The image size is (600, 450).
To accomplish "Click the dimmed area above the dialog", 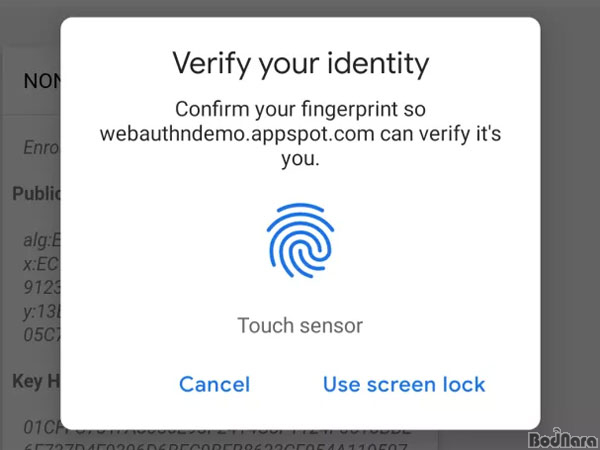I will [x=300, y=8].
